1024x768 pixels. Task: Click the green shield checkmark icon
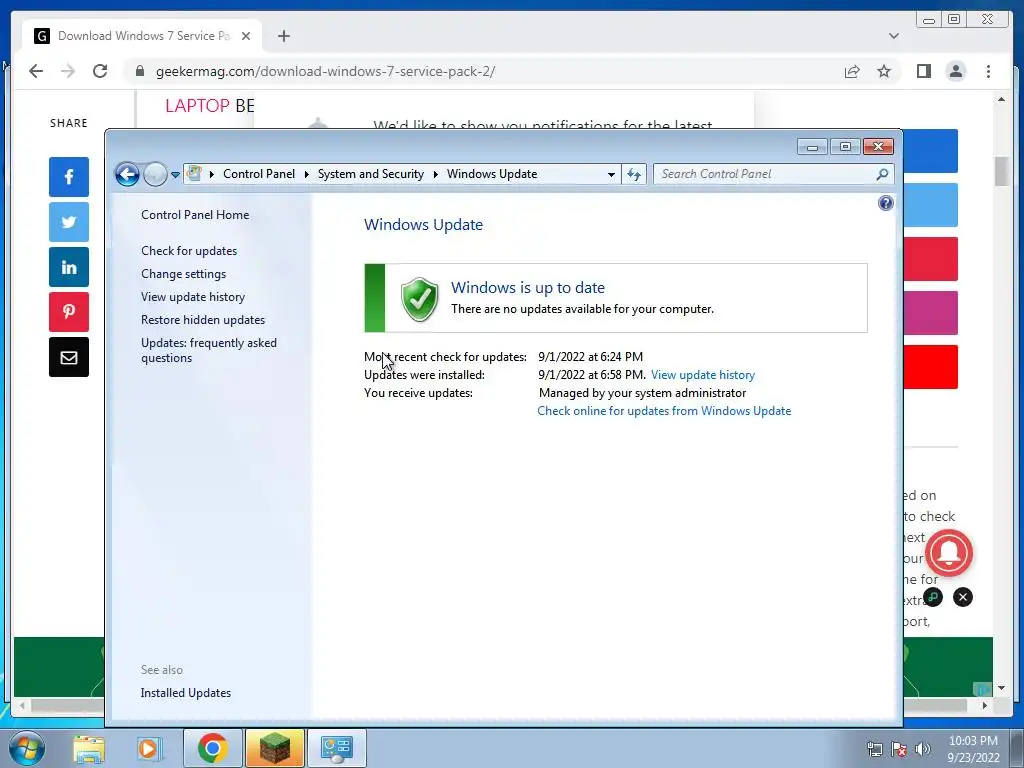tap(419, 298)
